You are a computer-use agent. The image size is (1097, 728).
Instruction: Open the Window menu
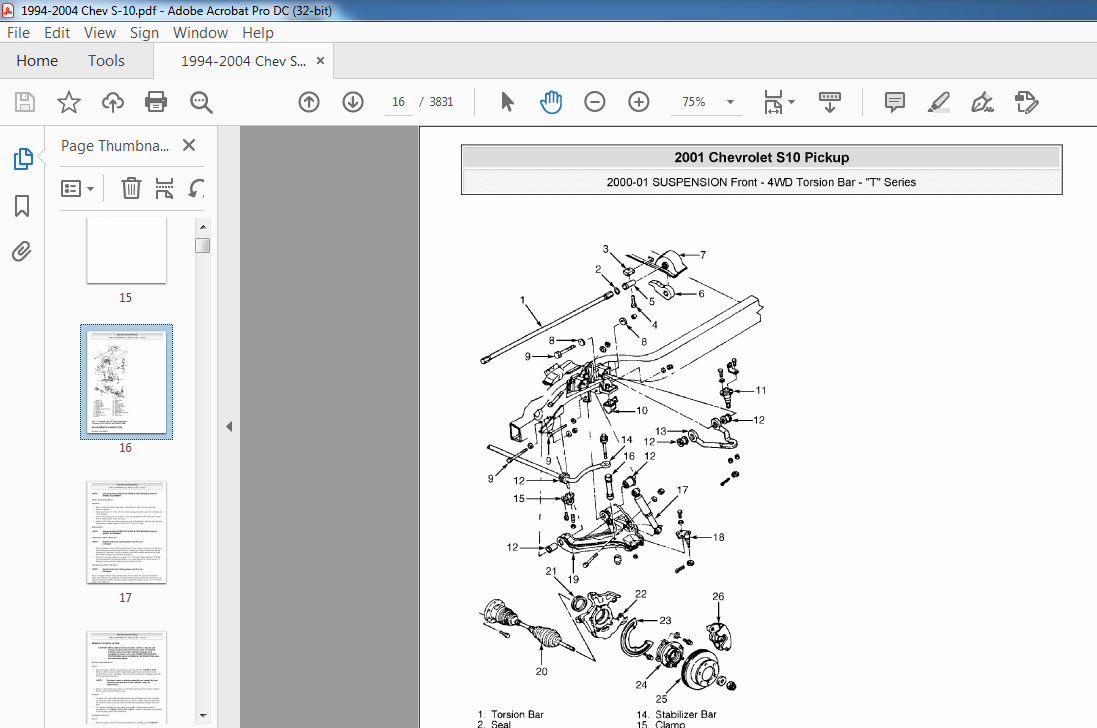[x=200, y=33]
